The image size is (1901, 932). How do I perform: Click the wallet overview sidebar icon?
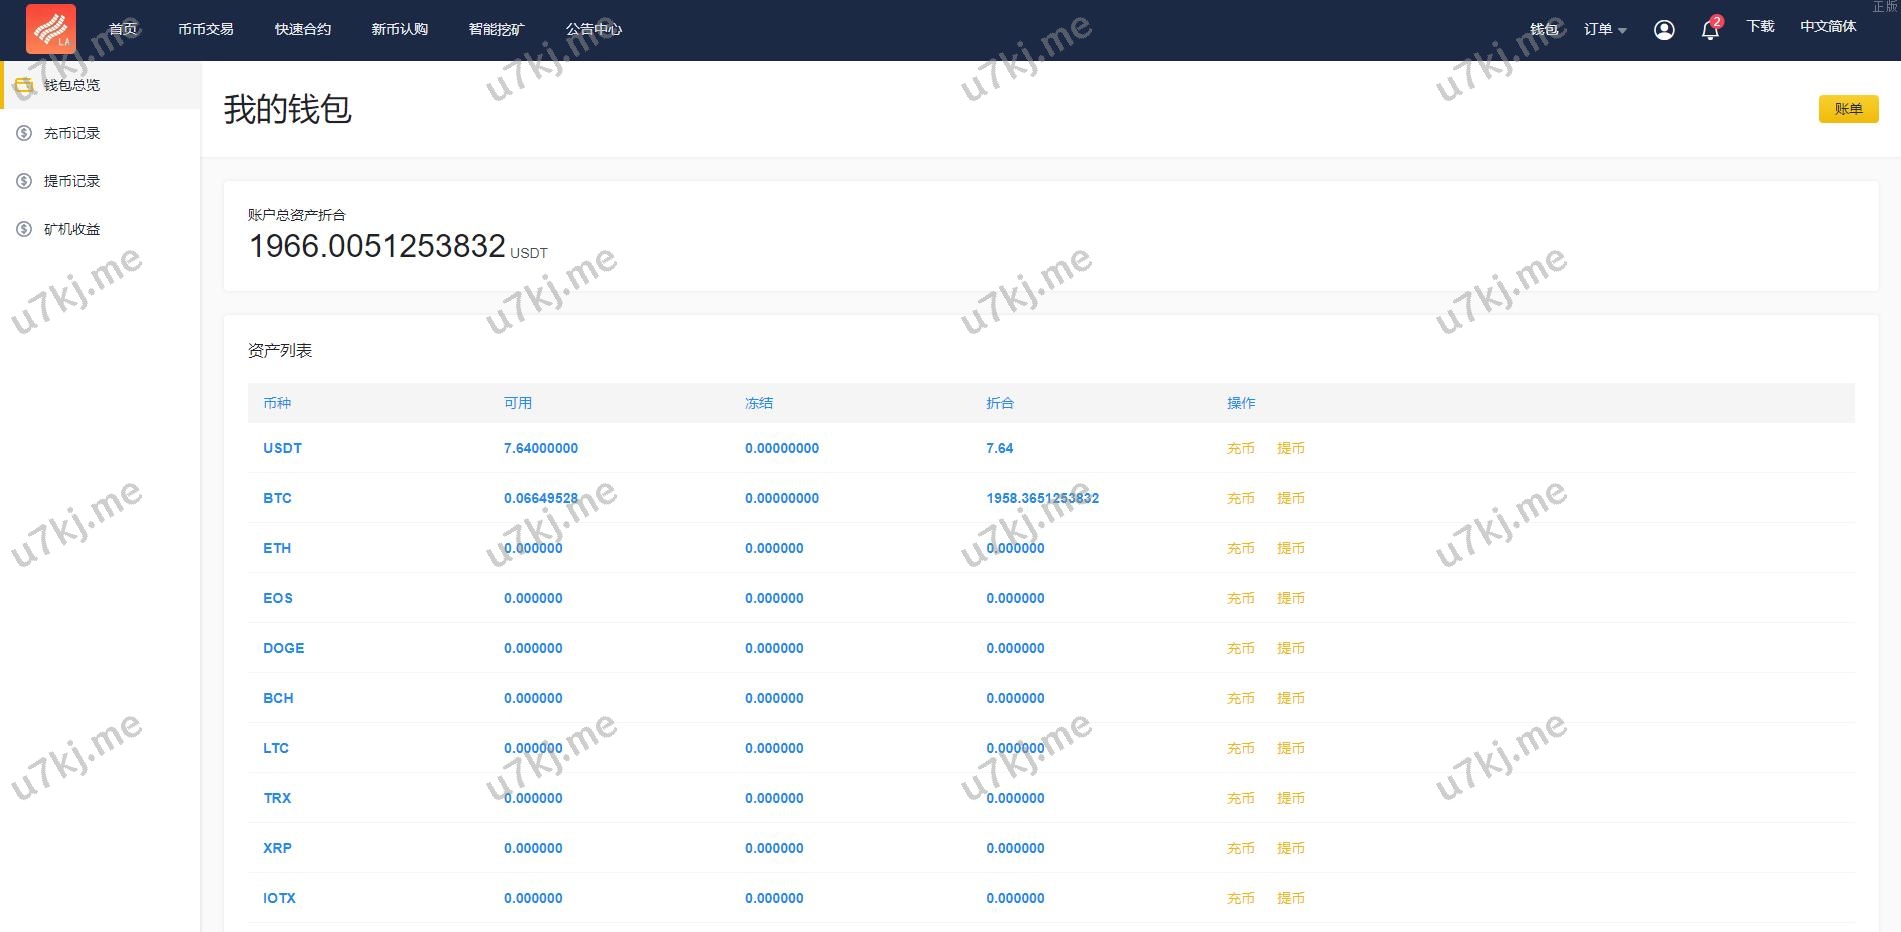(24, 85)
